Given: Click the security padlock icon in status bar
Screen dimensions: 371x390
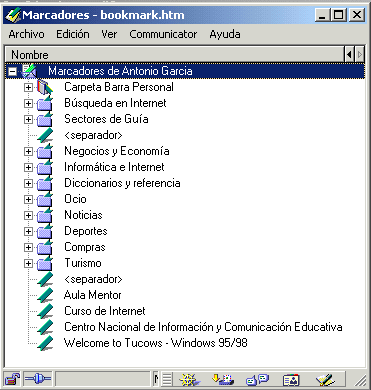Looking at the screenshot, I should pyautogui.click(x=12, y=379).
